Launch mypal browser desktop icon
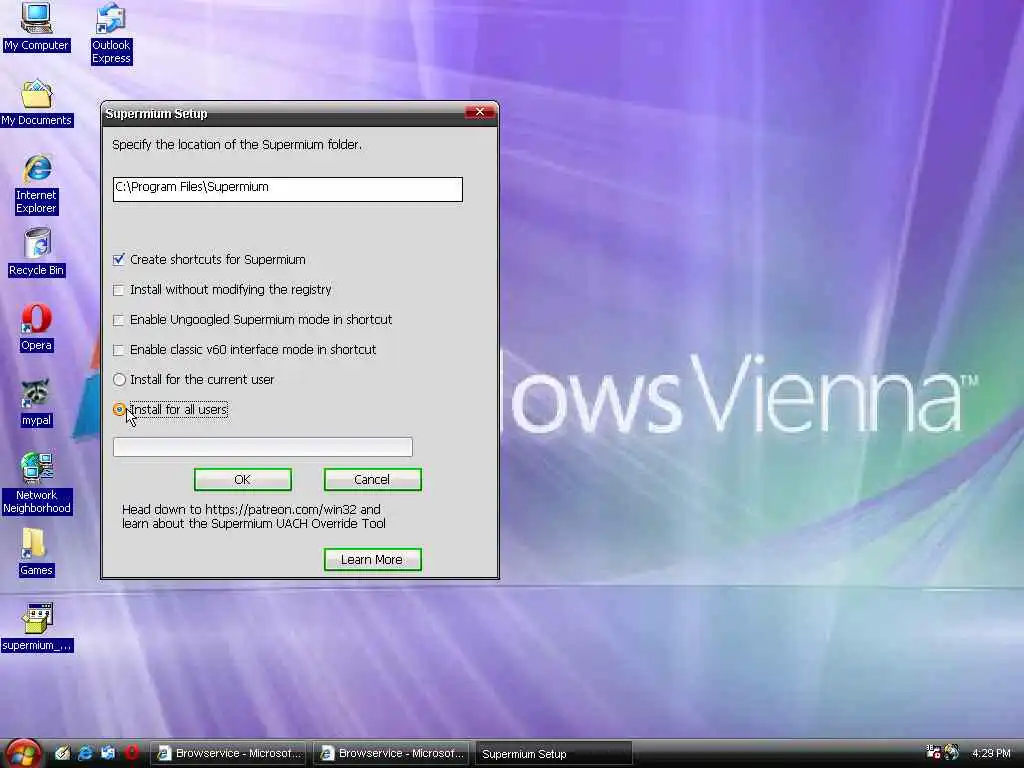 (x=36, y=403)
